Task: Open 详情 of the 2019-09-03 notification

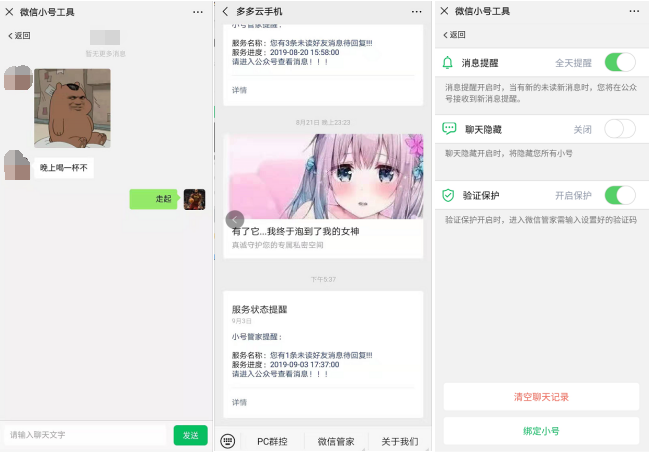Action: (x=239, y=402)
